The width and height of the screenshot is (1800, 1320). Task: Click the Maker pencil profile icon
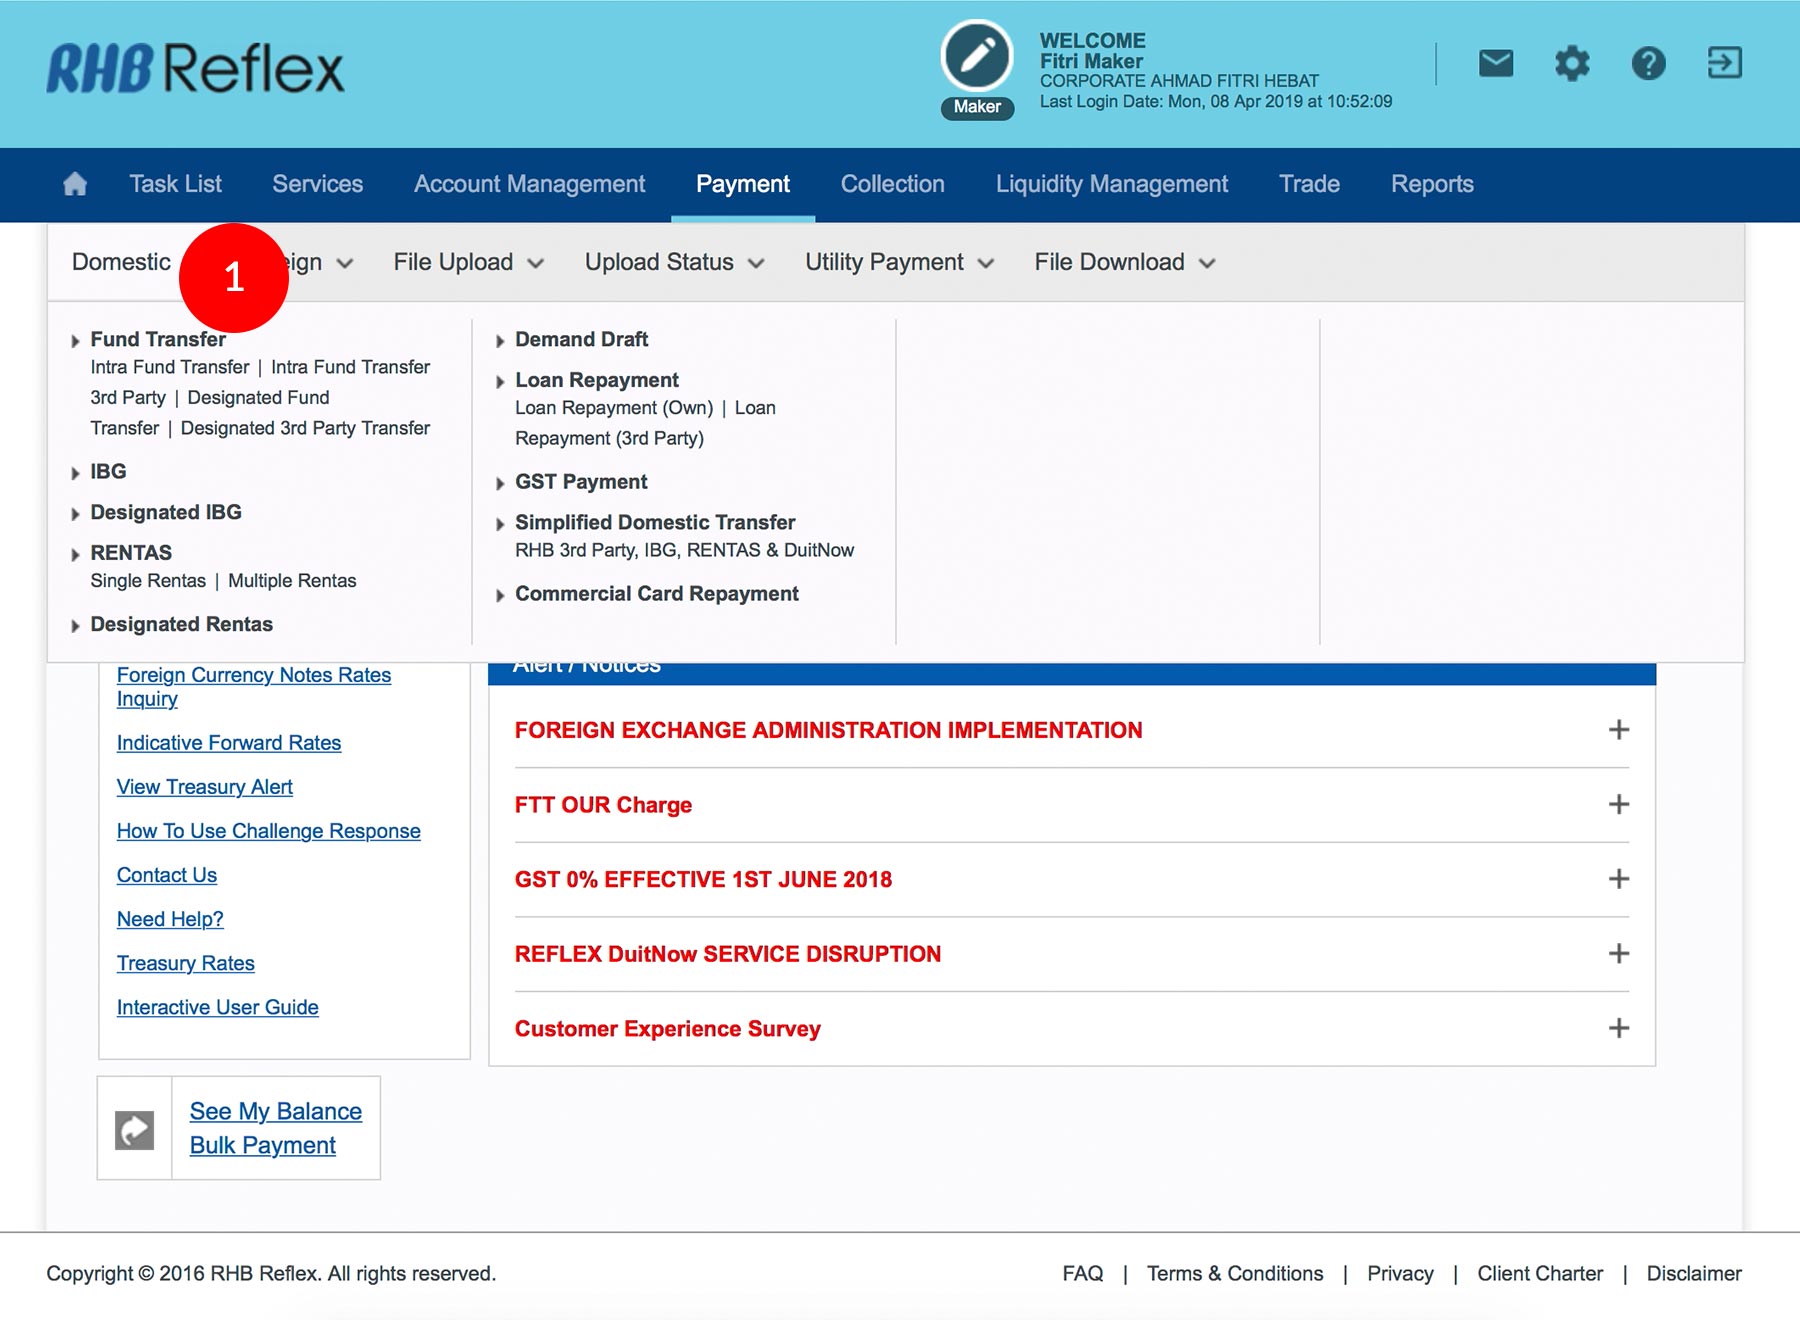click(x=977, y=57)
